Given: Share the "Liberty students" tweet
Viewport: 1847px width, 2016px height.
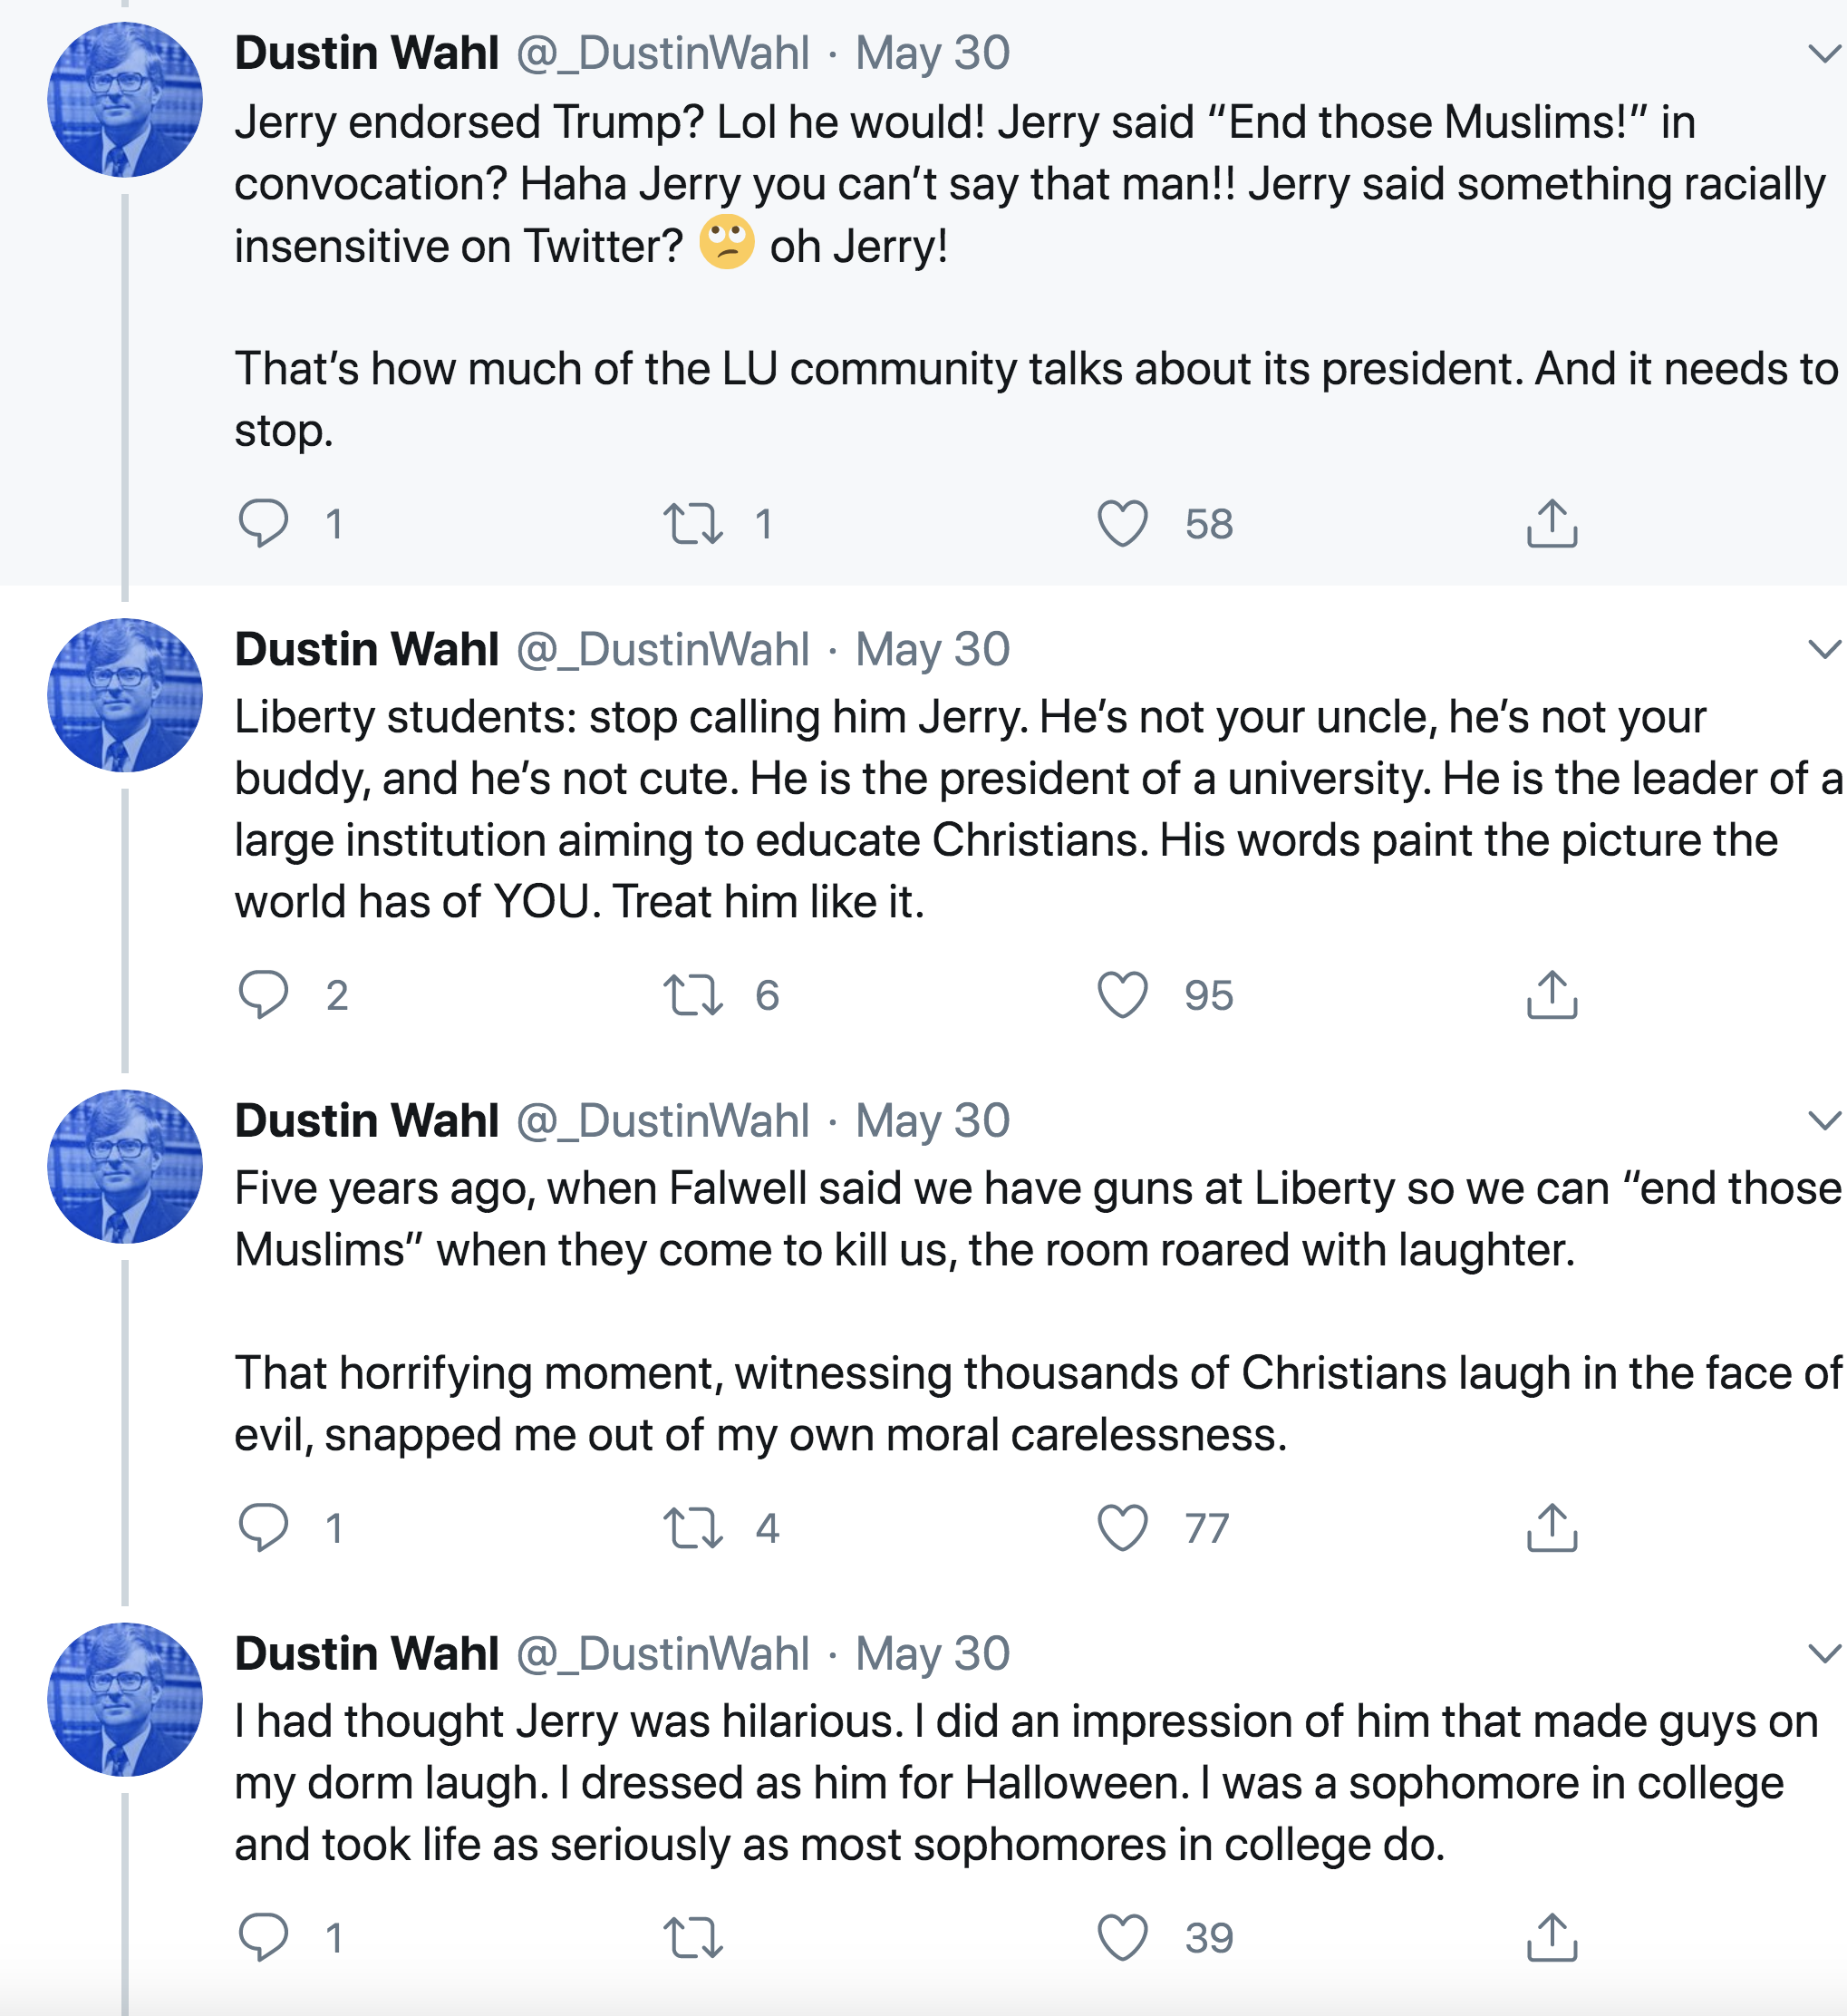Looking at the screenshot, I should click(1551, 994).
